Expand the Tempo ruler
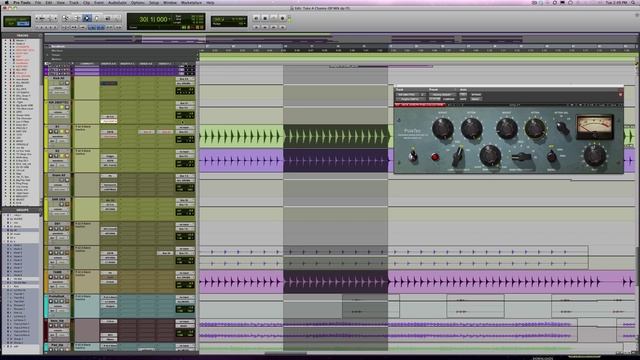Screen dimensions: 640x360 click(x=47, y=55)
